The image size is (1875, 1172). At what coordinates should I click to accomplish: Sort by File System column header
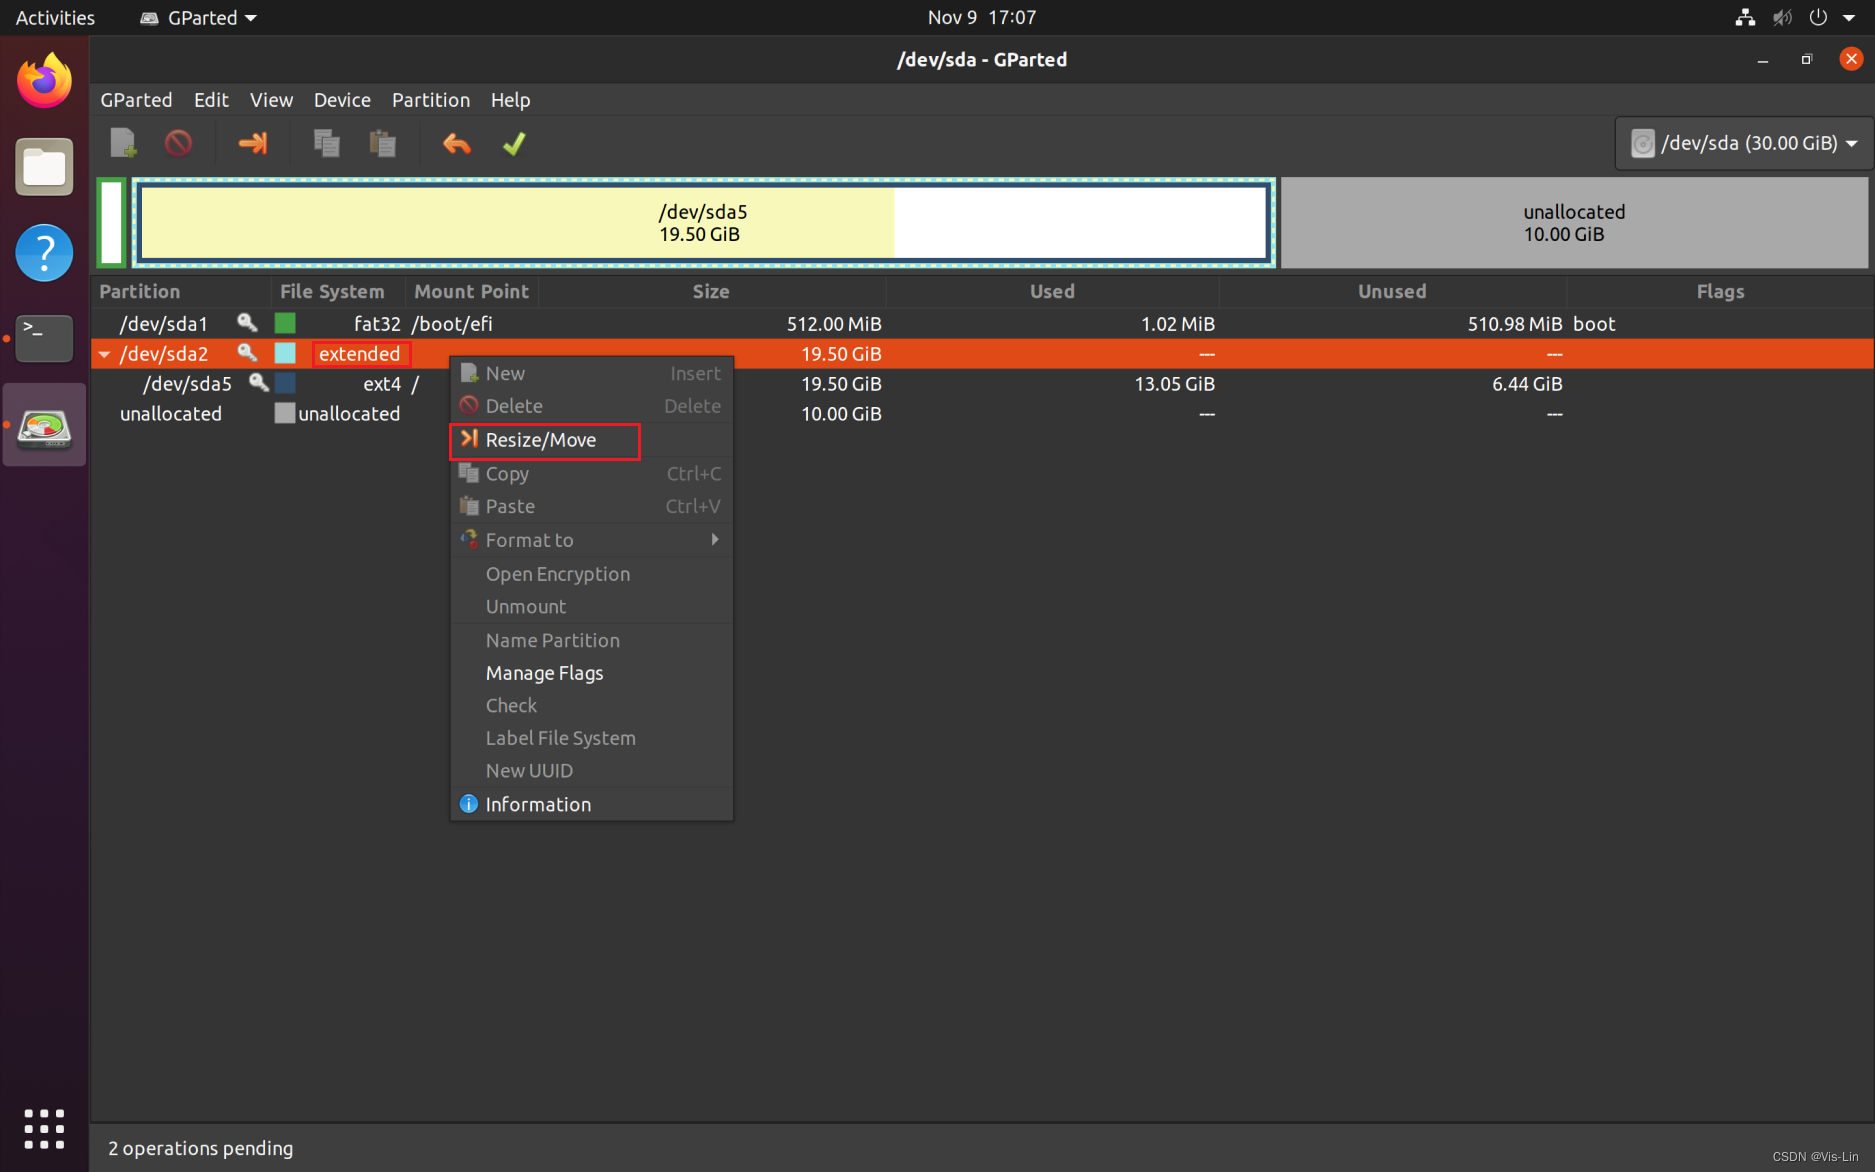point(337,291)
